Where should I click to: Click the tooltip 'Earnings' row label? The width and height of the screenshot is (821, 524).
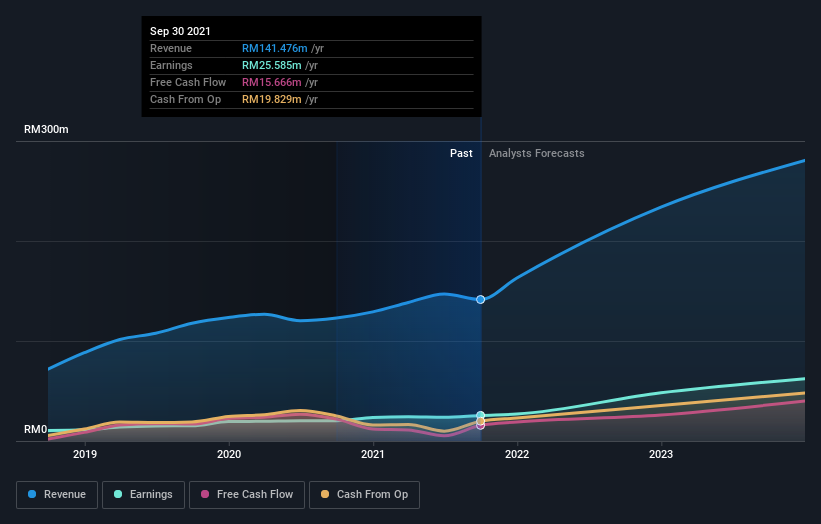tap(171, 65)
